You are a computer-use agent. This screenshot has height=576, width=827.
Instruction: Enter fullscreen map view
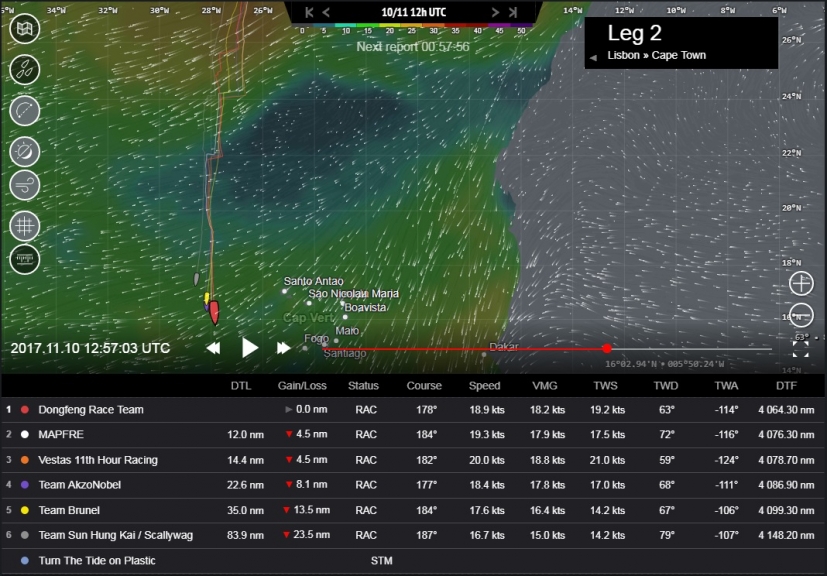click(801, 349)
